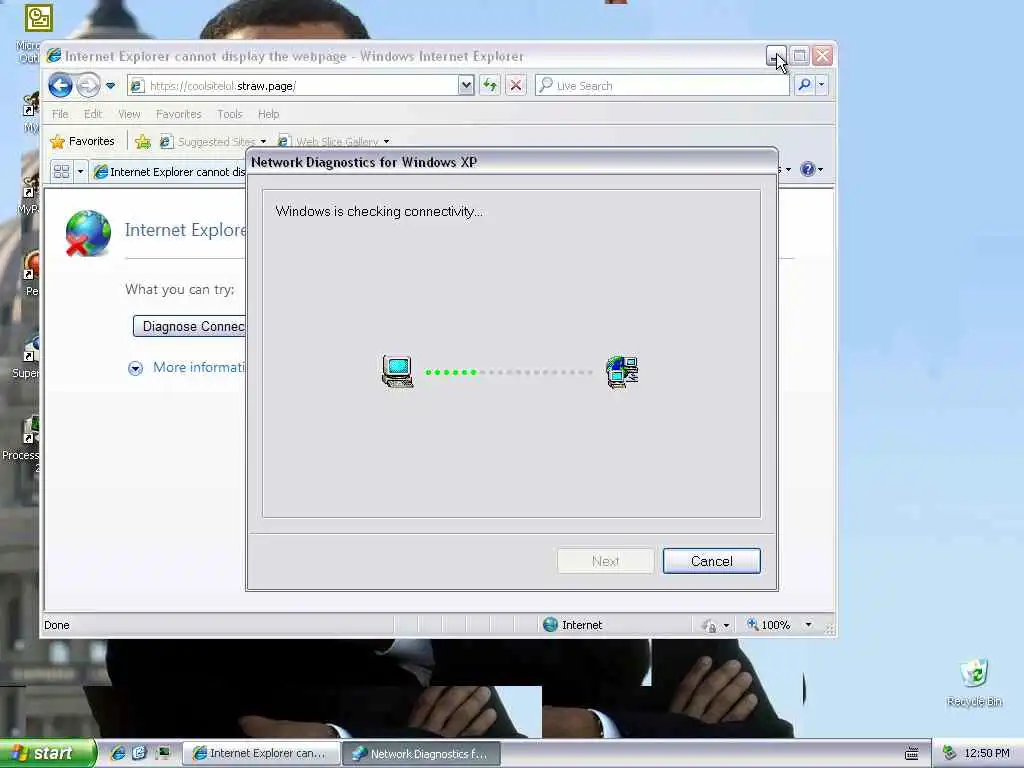Open the Recycle Bin desktop icon
The image size is (1024, 768).
974,683
